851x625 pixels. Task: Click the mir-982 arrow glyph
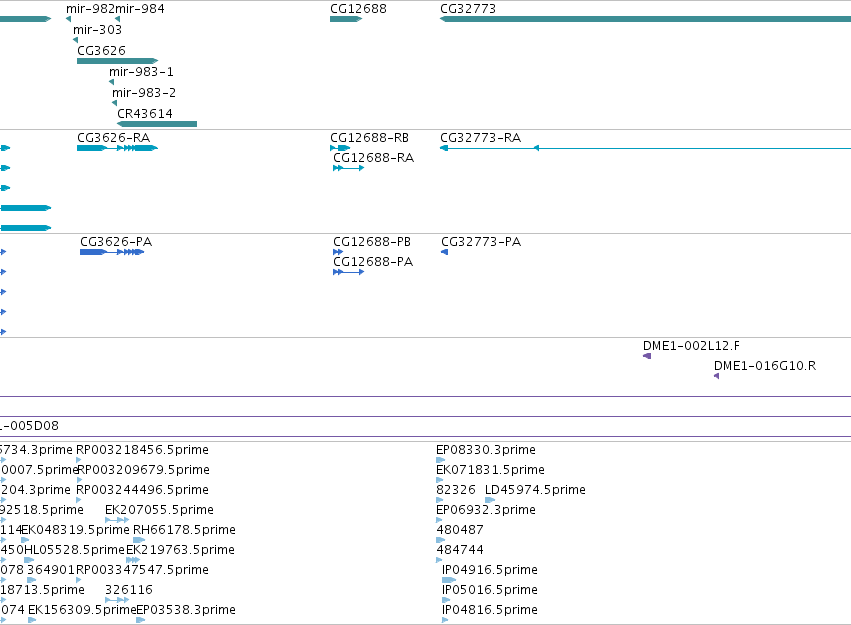68,19
